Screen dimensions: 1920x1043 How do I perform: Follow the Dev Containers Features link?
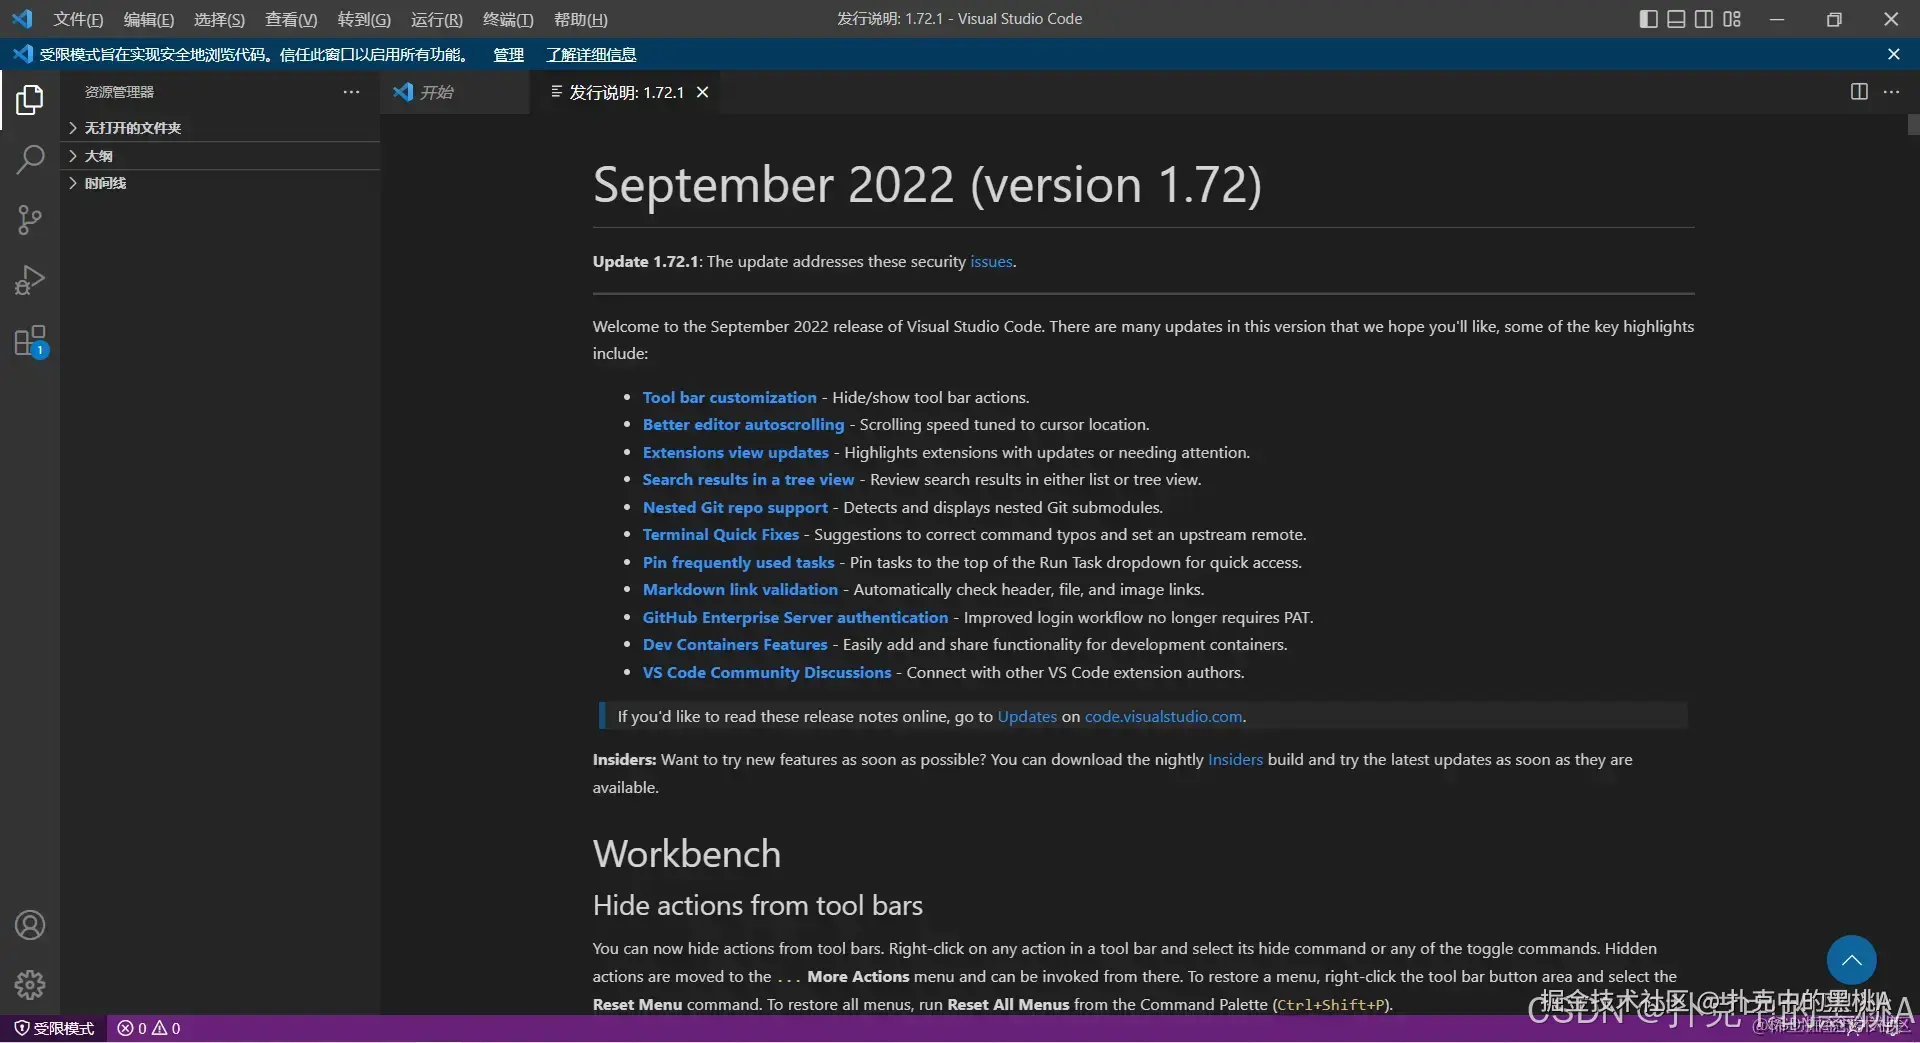point(735,644)
